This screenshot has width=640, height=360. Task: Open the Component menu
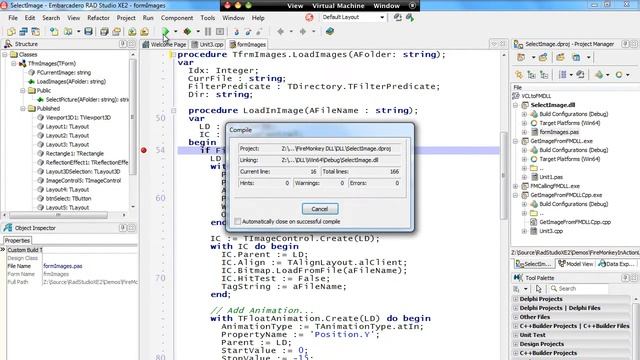click(177, 18)
